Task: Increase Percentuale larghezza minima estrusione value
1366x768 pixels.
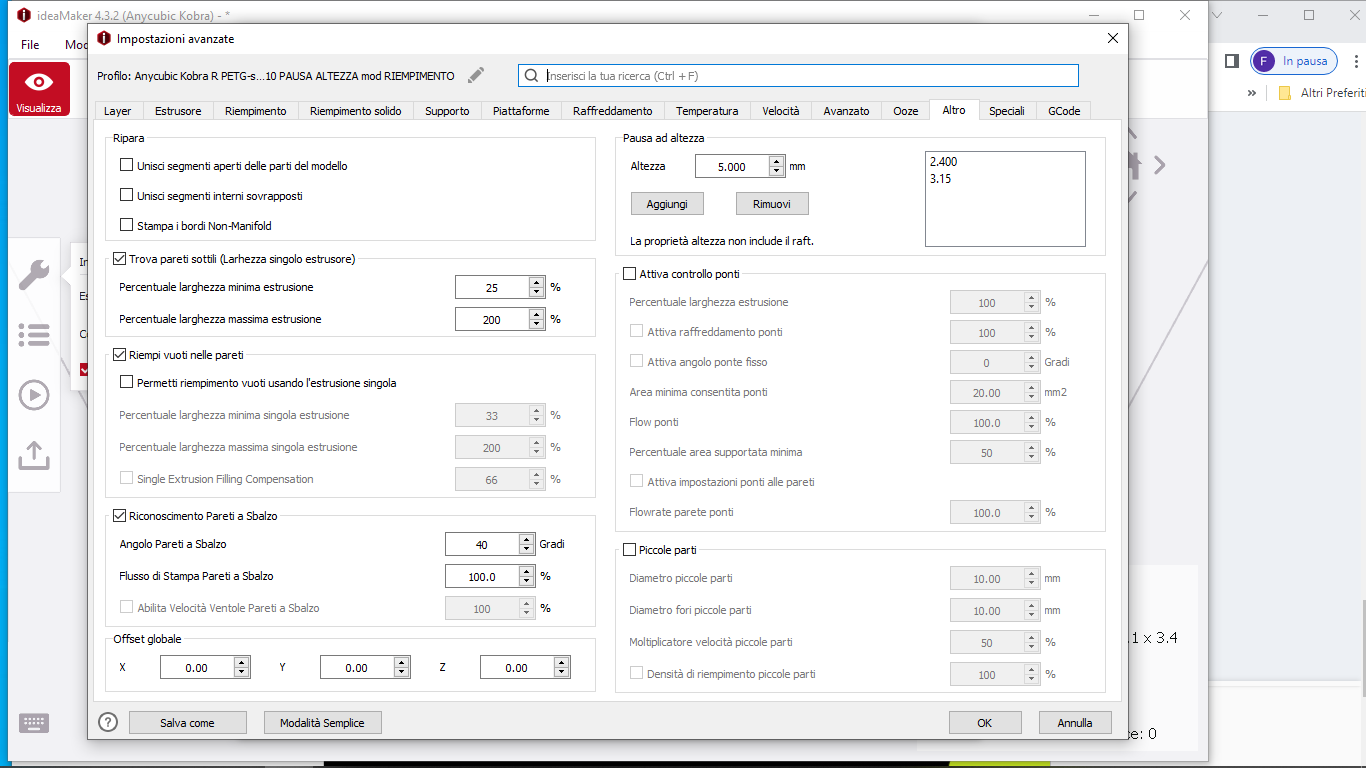Action: [537, 283]
